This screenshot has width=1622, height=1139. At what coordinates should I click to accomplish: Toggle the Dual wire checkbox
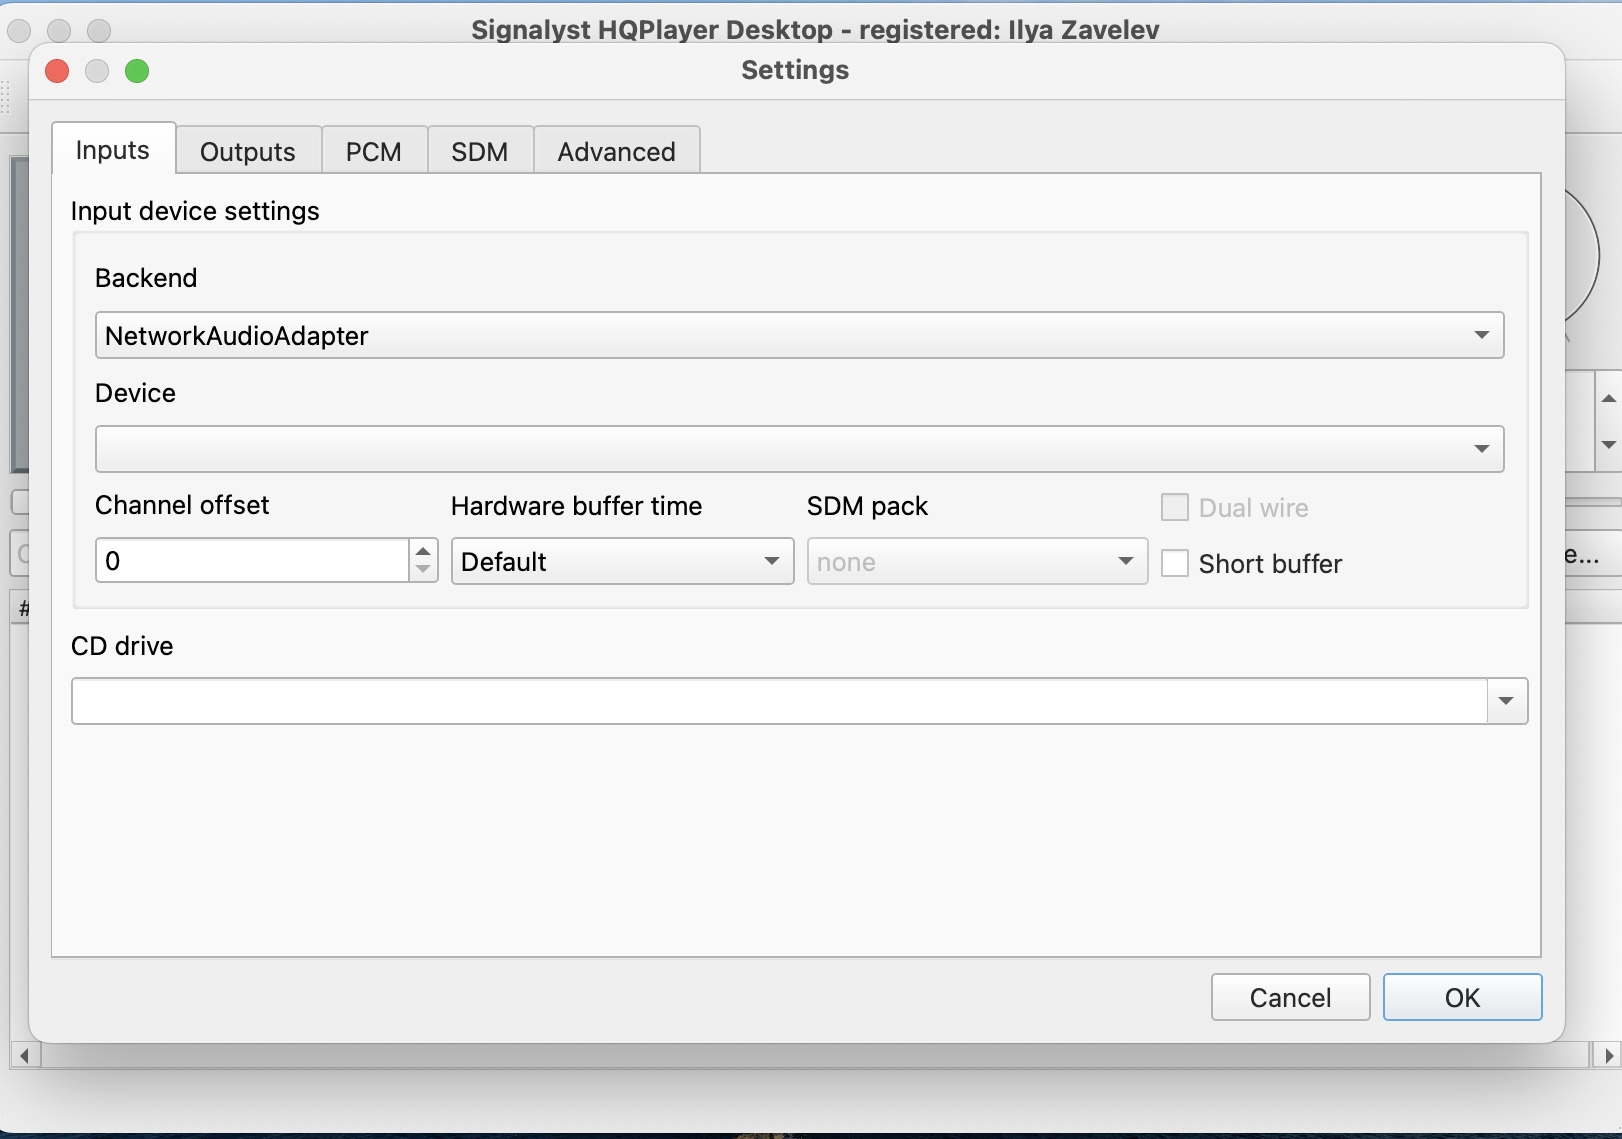tap(1175, 507)
